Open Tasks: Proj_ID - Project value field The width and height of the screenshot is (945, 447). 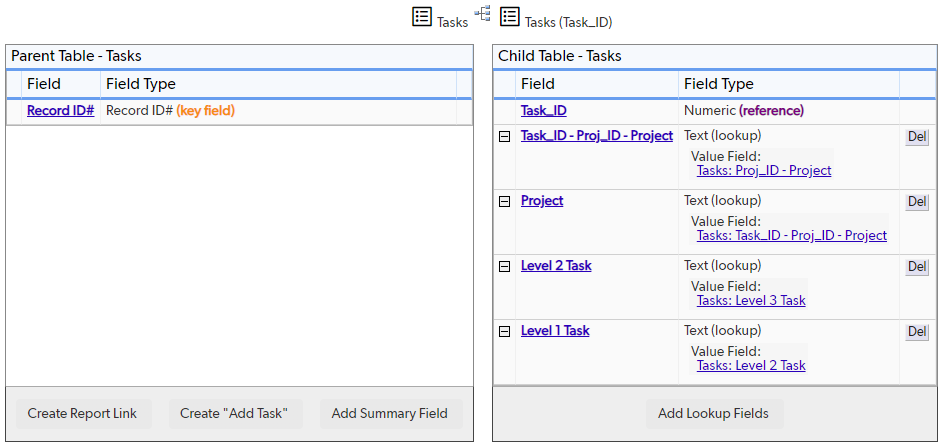pyautogui.click(x=764, y=170)
